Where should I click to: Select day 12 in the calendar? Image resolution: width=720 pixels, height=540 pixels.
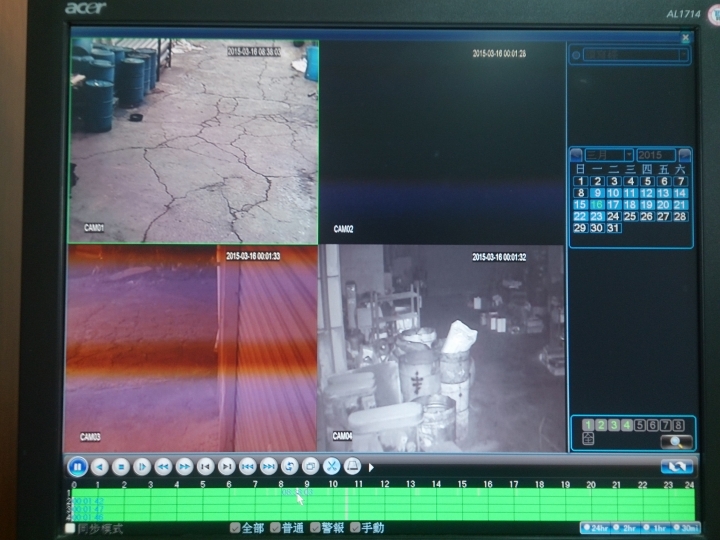[x=647, y=193]
